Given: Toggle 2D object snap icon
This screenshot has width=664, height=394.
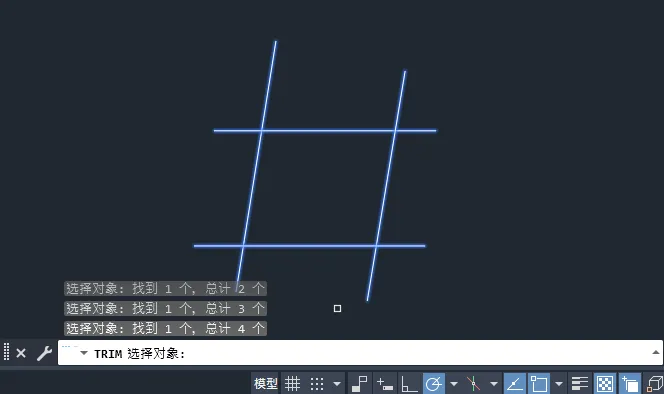Looking at the screenshot, I should pos(539,384).
